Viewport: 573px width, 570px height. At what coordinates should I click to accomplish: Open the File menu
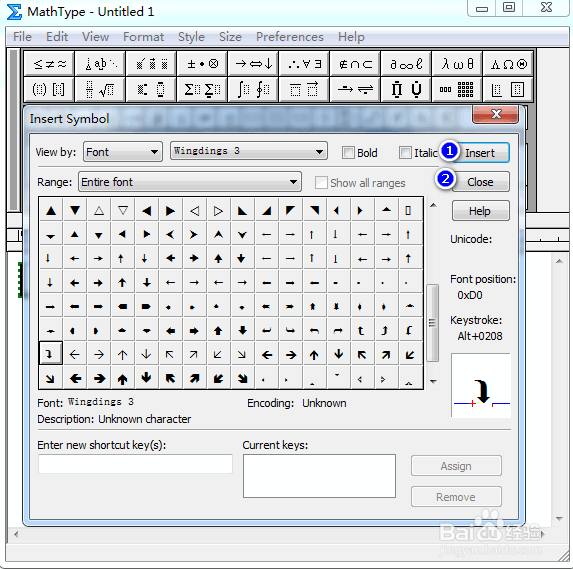(22, 37)
